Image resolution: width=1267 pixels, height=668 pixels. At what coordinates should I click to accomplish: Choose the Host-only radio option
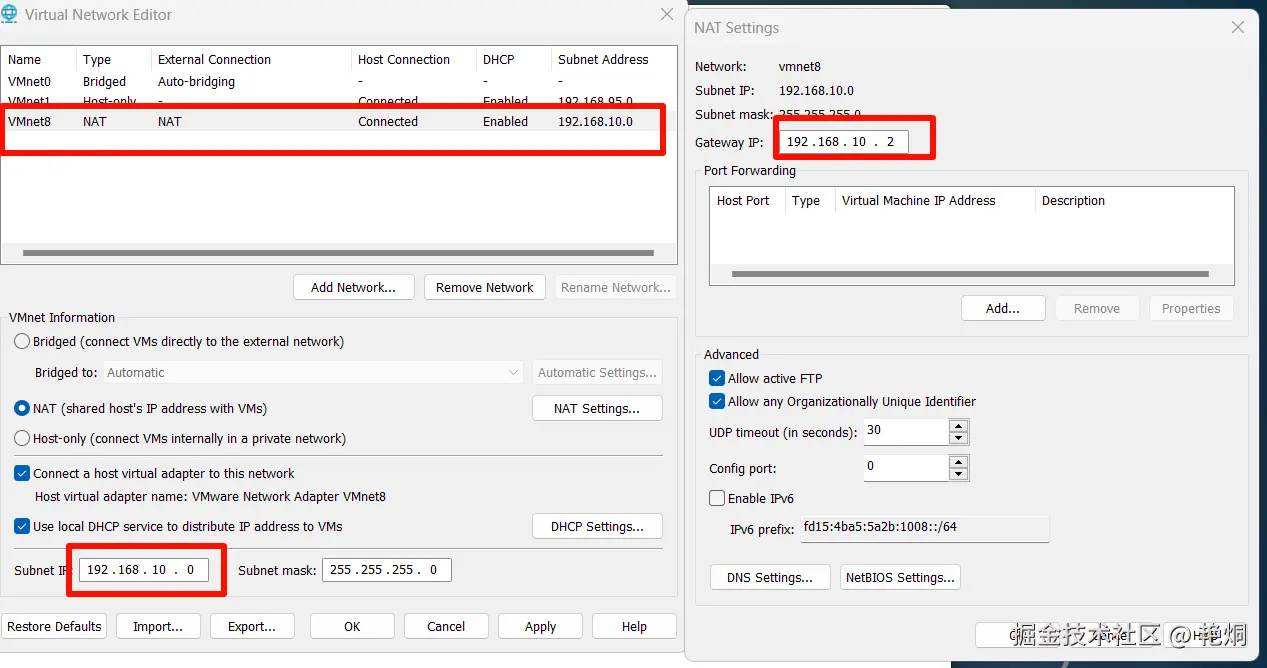[x=22, y=438]
